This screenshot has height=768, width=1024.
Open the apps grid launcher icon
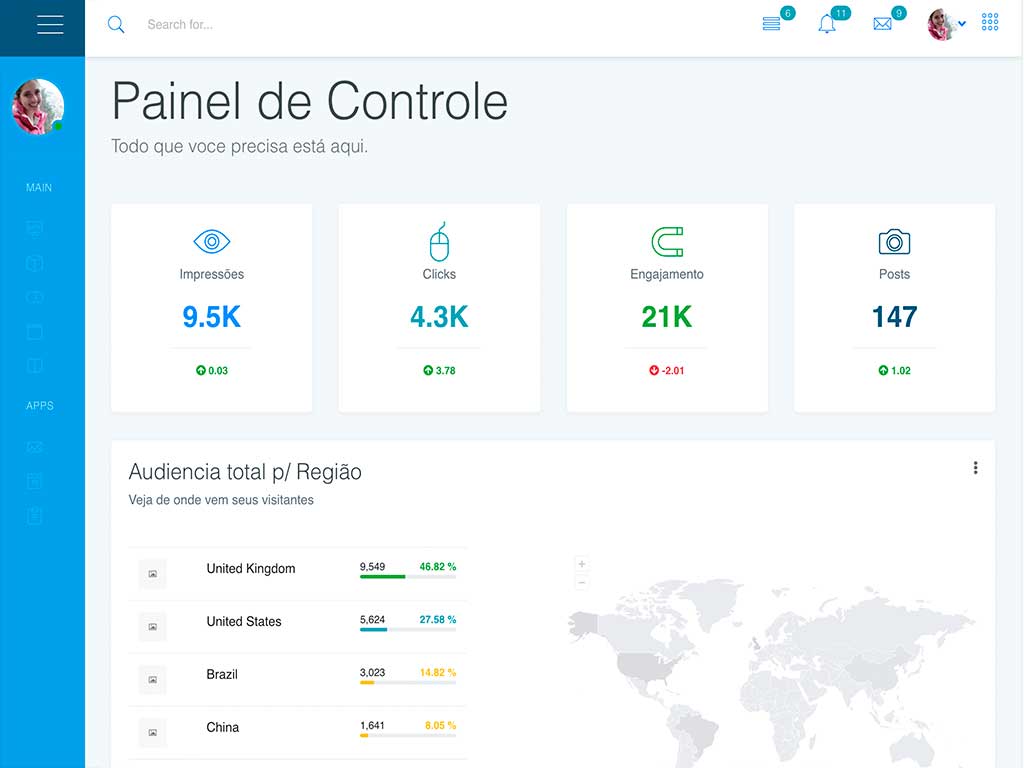click(990, 22)
